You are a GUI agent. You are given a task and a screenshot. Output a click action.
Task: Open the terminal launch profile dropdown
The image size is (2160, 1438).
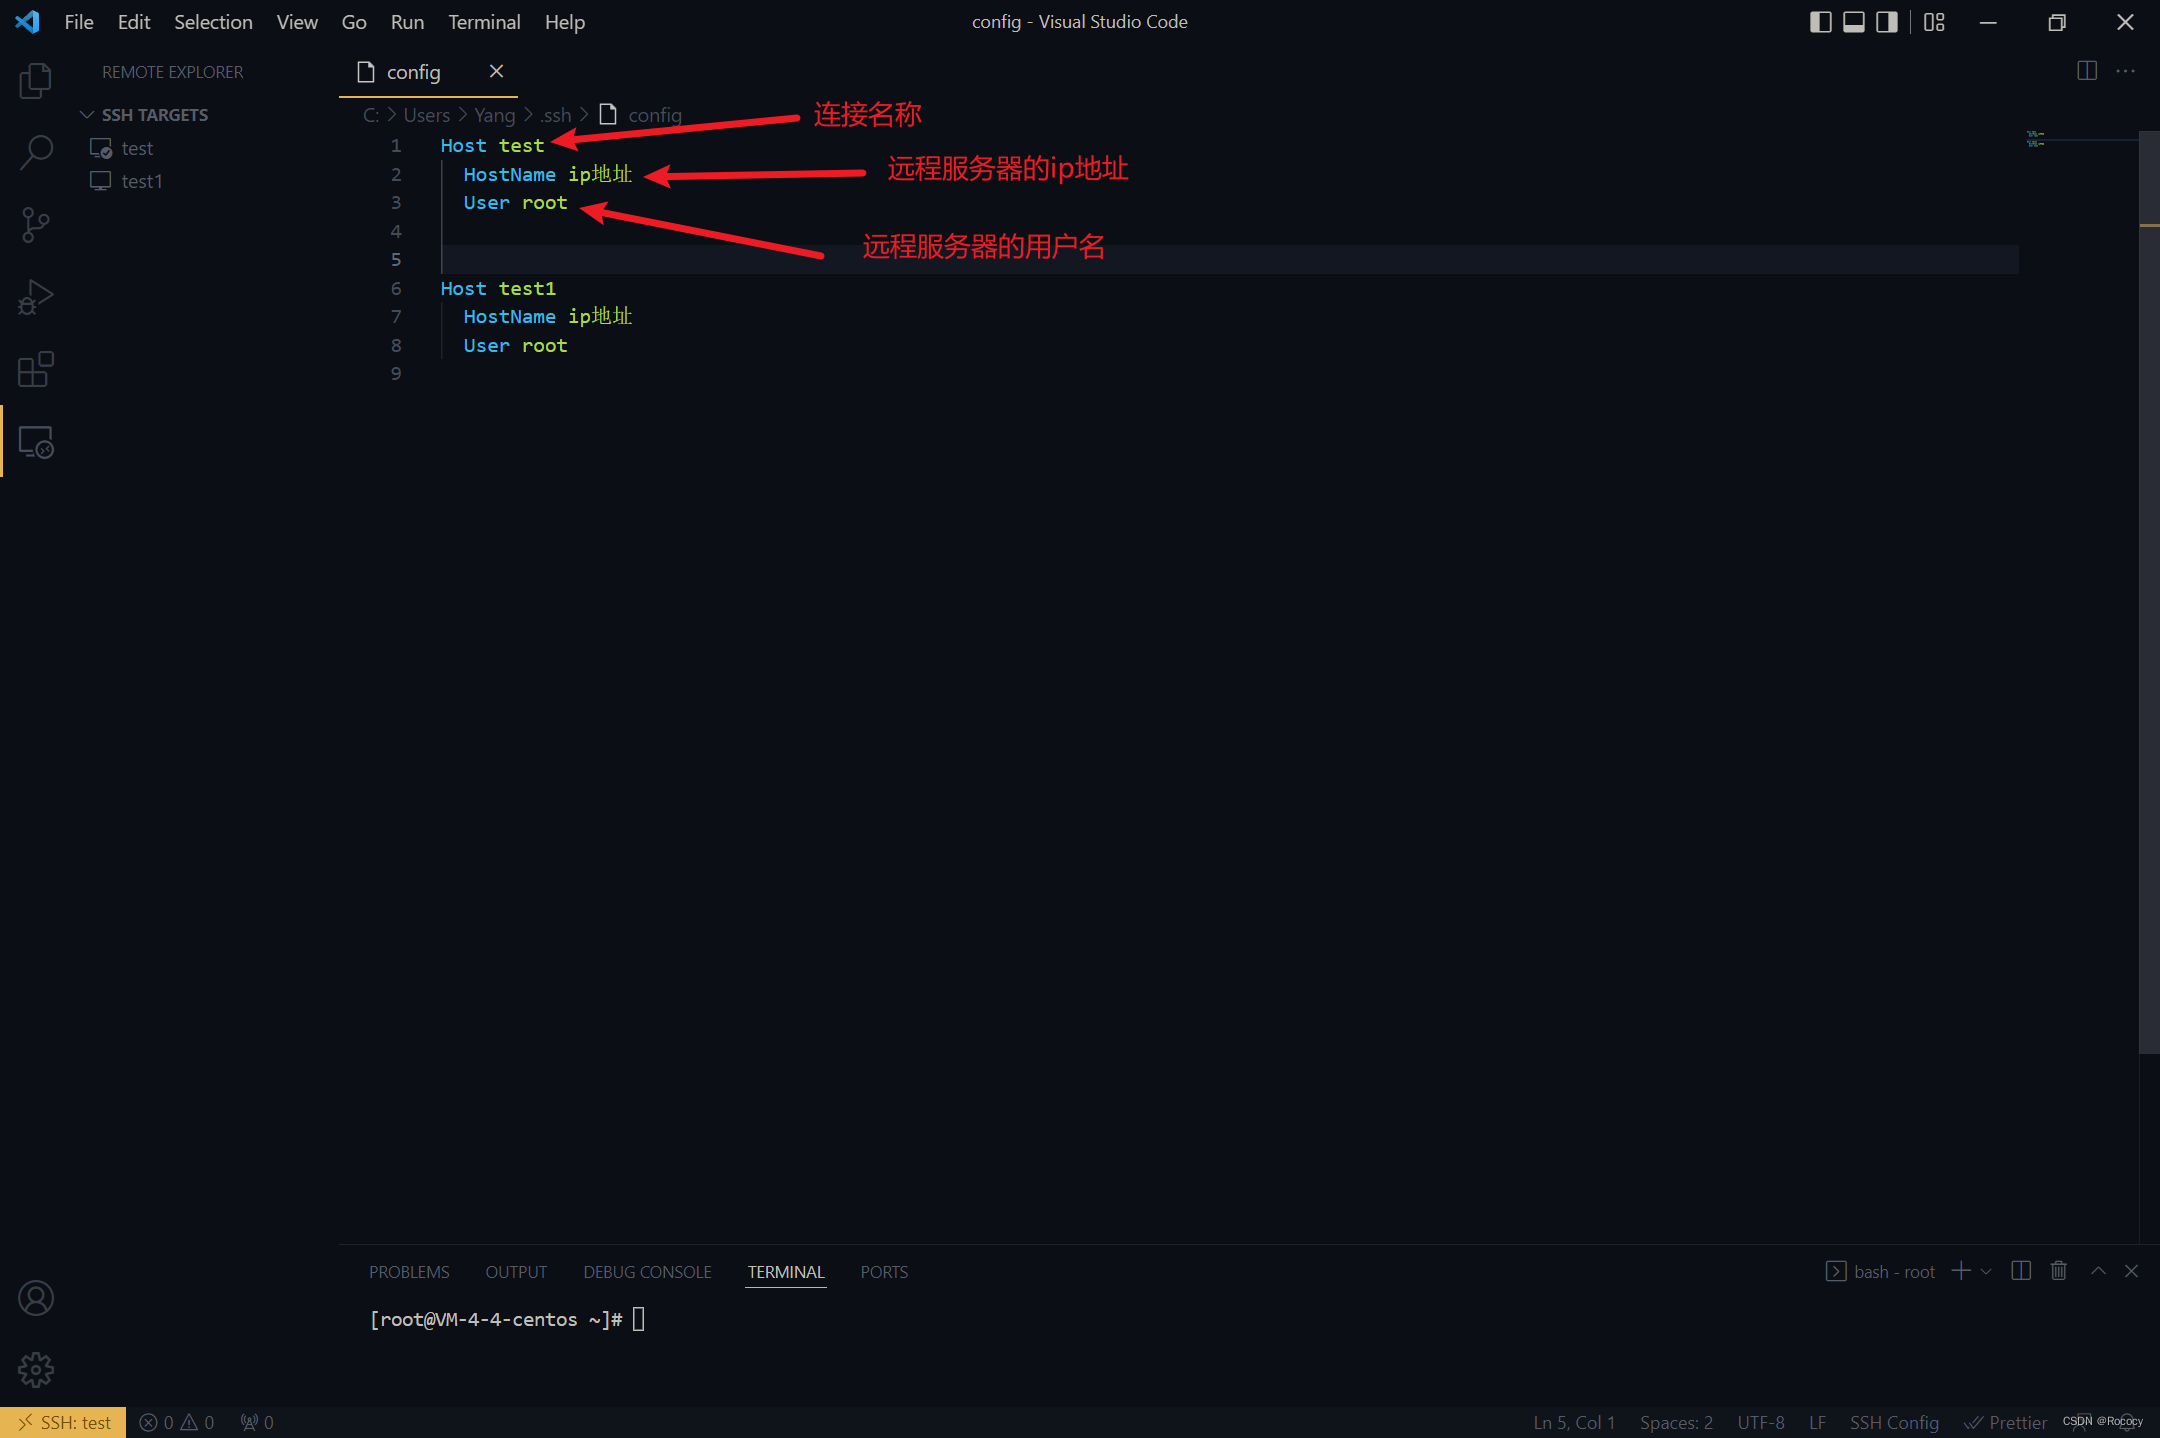tap(1986, 1271)
